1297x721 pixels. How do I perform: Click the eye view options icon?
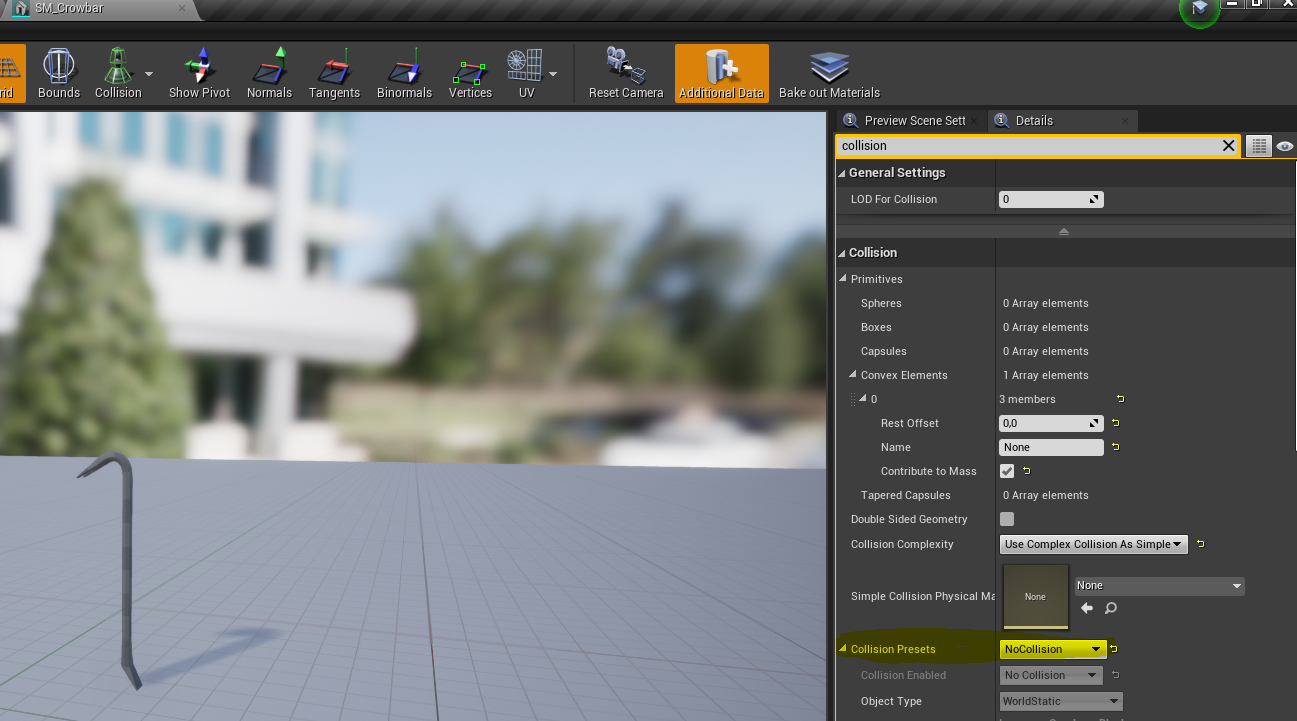[1285, 146]
